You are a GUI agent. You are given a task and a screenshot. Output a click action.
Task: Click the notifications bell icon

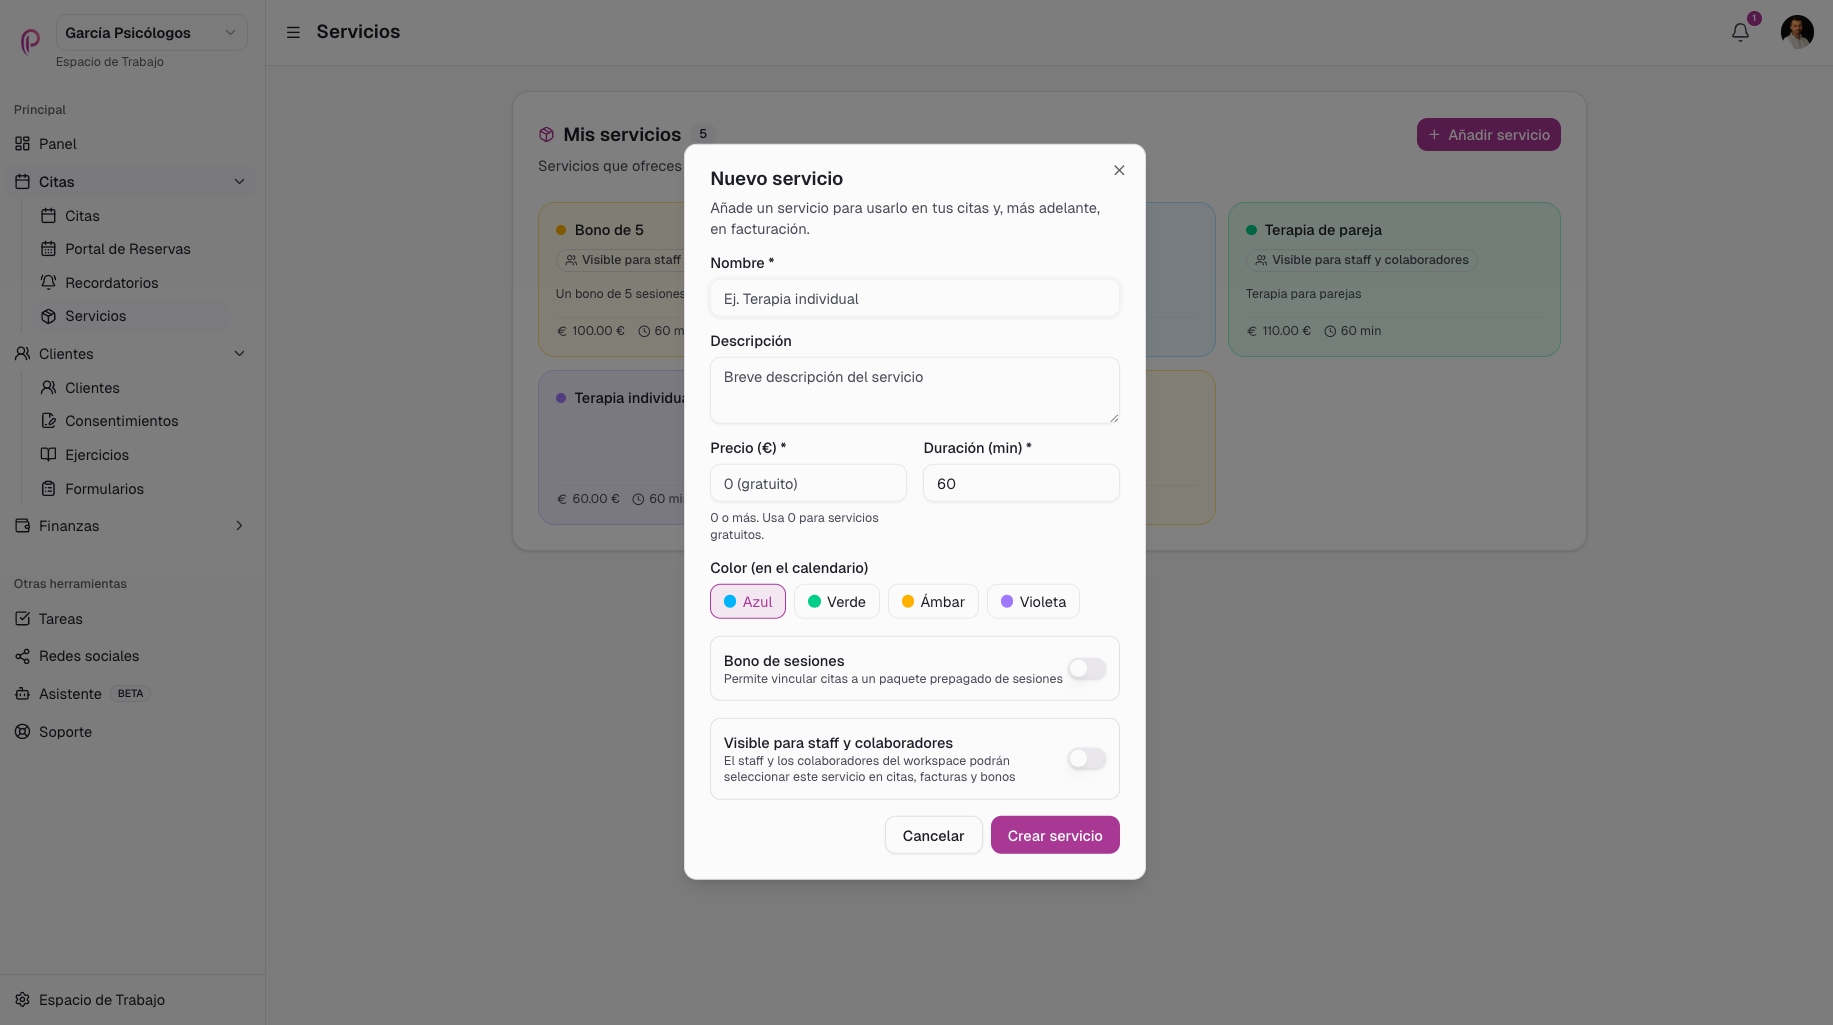pos(1740,32)
